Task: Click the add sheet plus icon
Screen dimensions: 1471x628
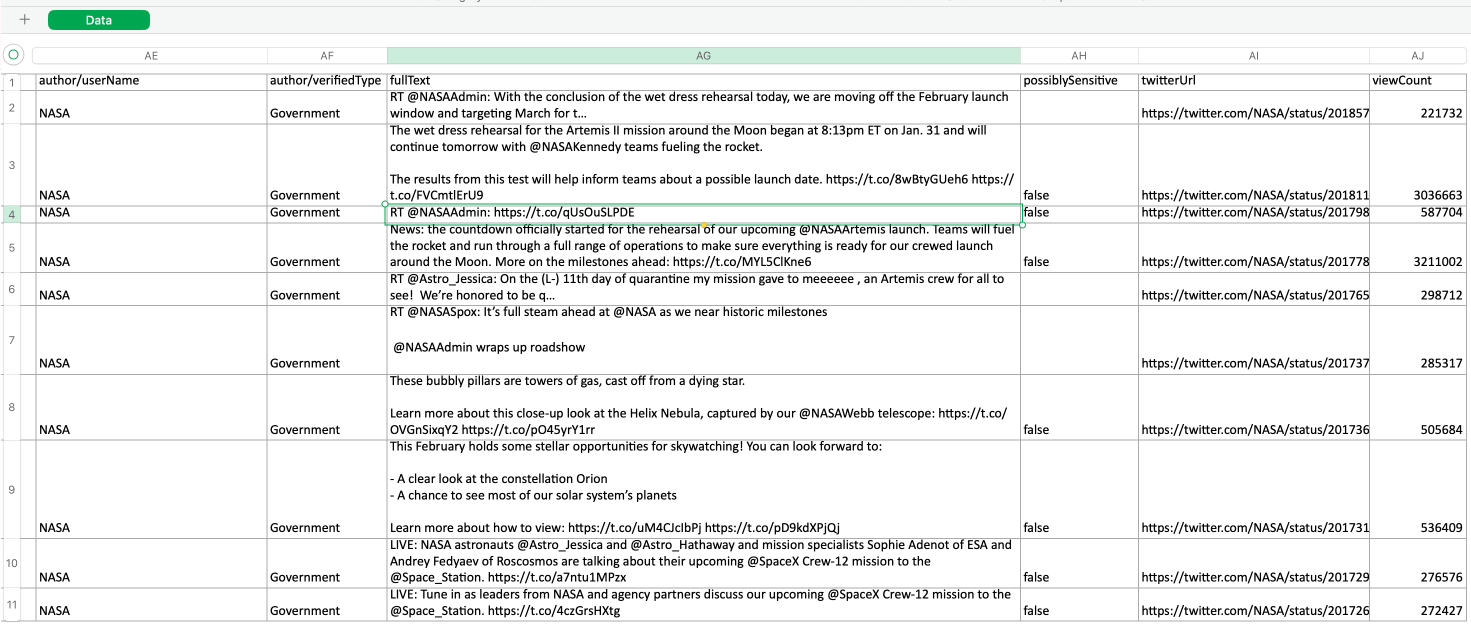Action: pyautogui.click(x=25, y=20)
